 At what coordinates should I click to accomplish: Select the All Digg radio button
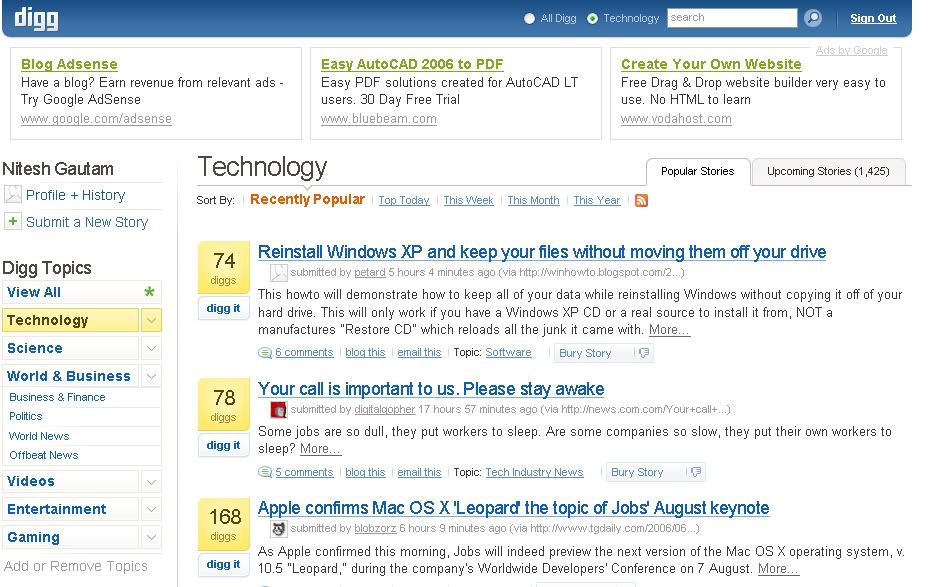[529, 19]
